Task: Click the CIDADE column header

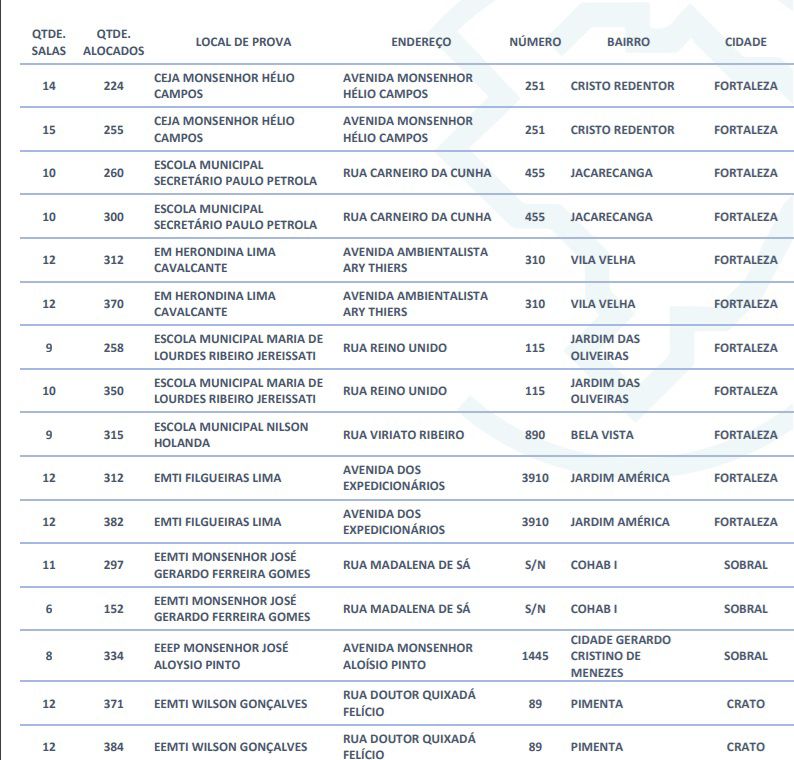Action: [x=745, y=42]
